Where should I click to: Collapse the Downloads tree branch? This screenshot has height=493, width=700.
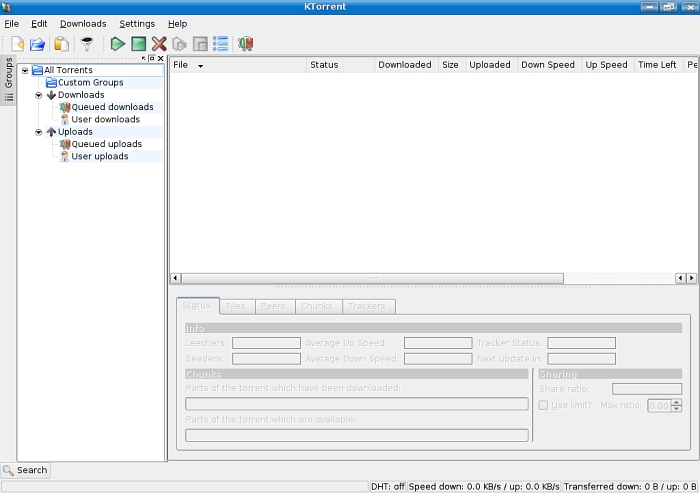point(39,95)
